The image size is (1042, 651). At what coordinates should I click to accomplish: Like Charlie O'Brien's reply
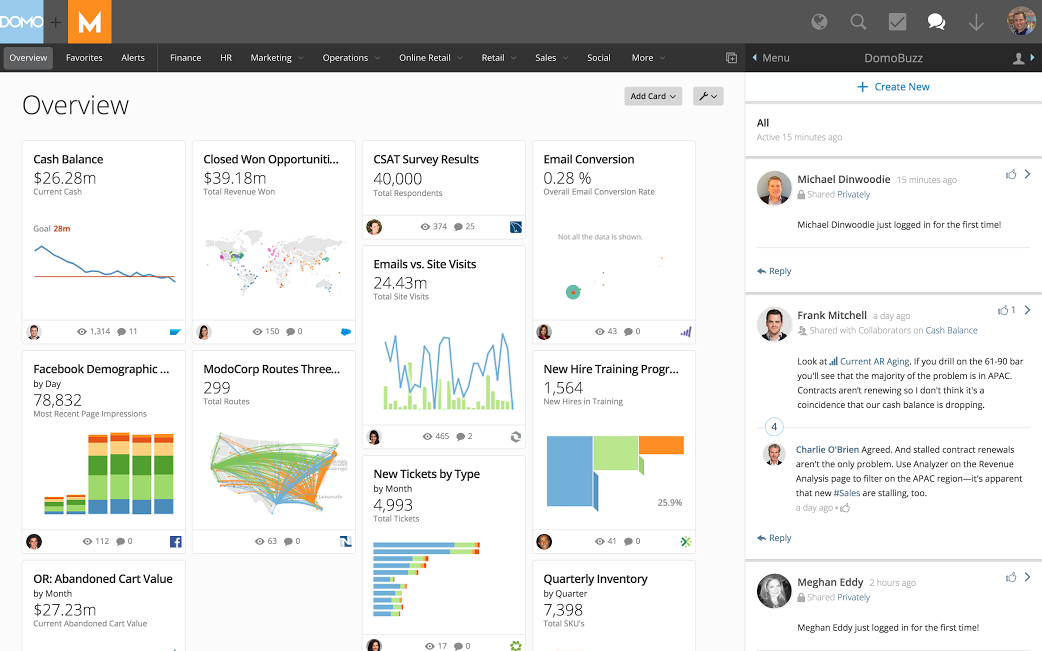(x=845, y=508)
